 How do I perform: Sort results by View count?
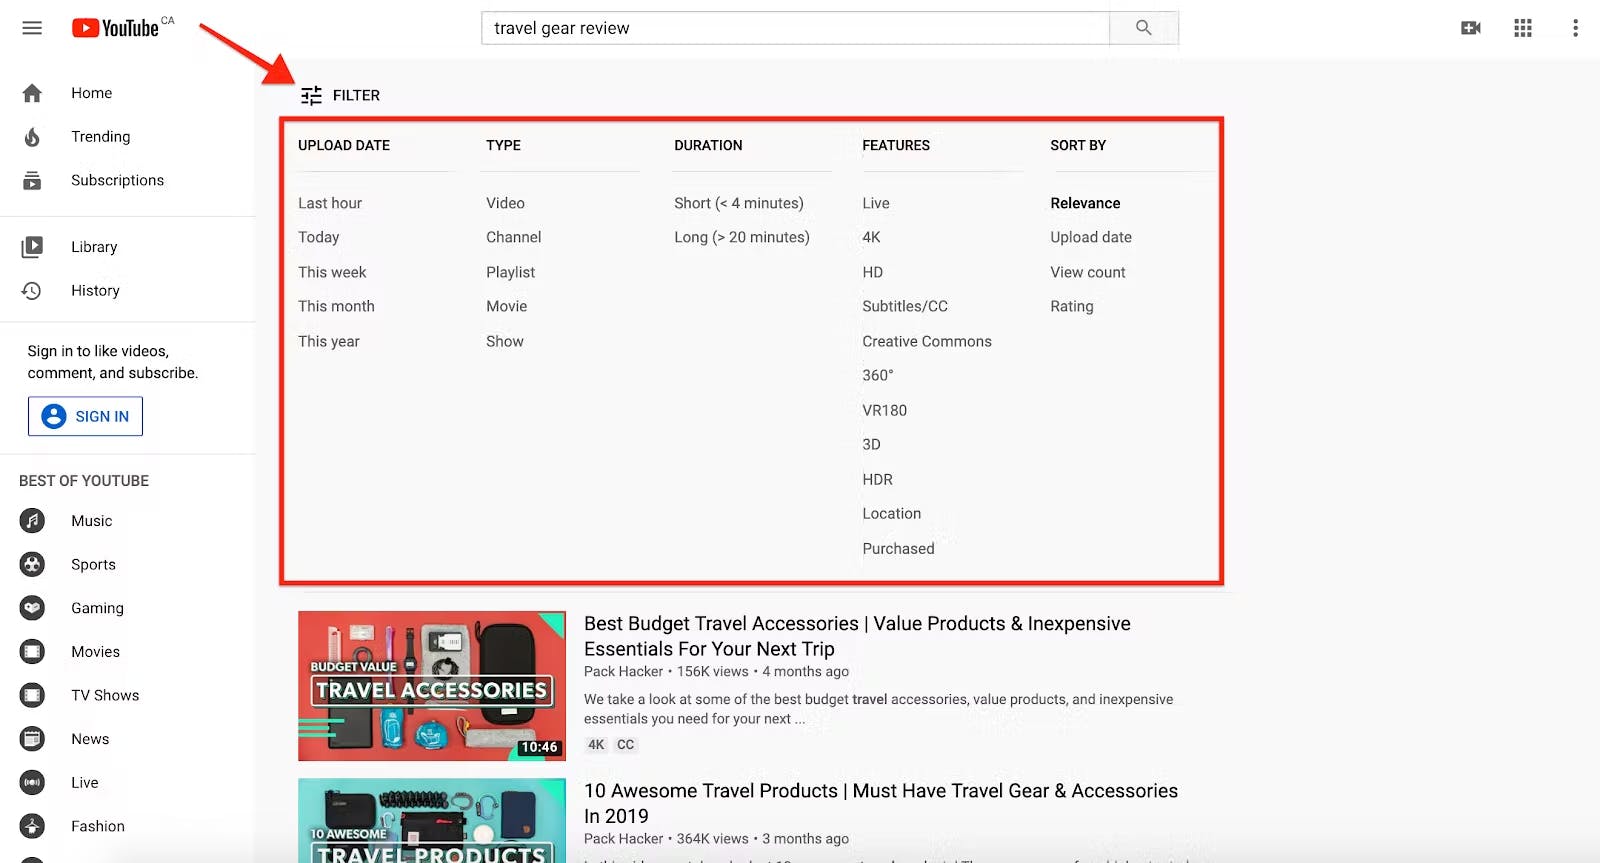1088,272
